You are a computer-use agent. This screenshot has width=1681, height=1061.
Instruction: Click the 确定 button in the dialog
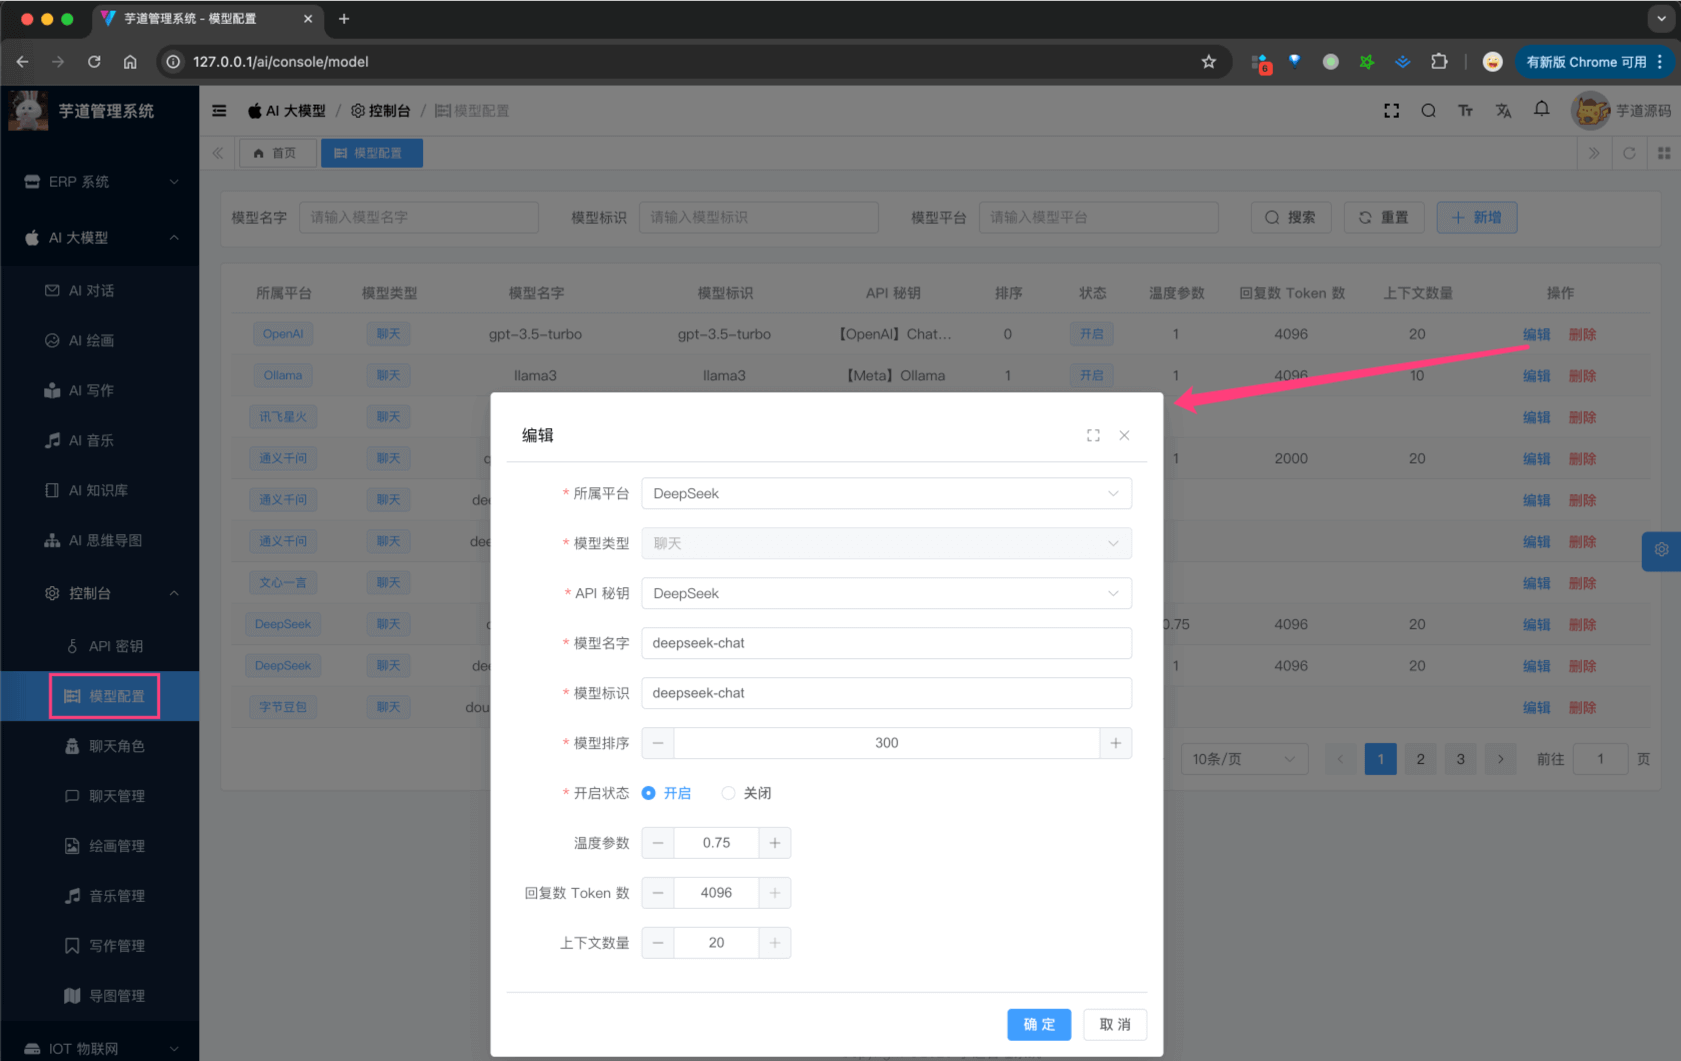(x=1039, y=1024)
